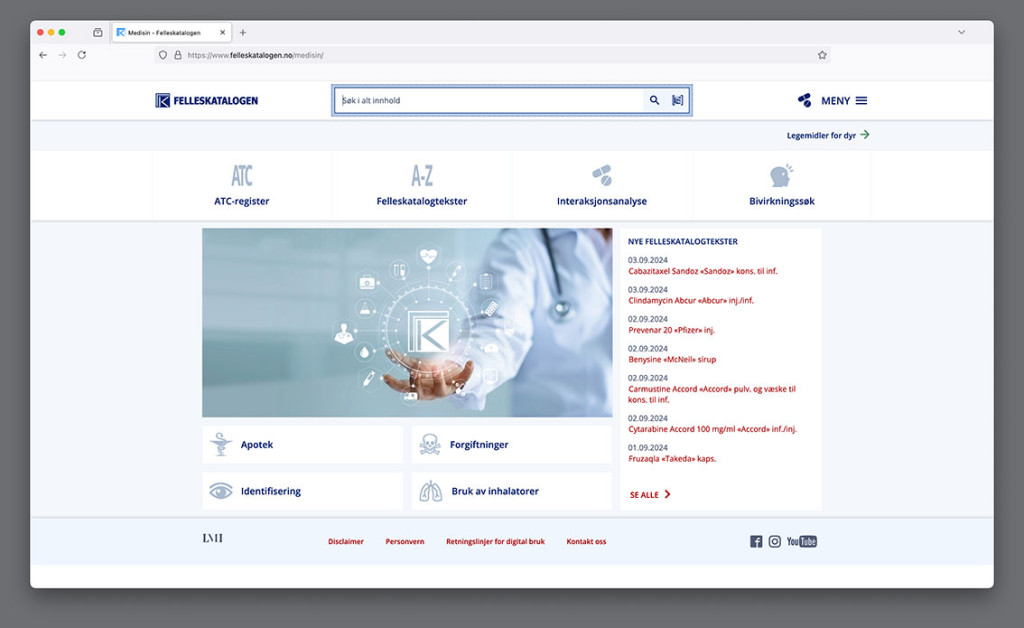Image resolution: width=1024 pixels, height=628 pixels.
Task: Open the YouTube icon in footer
Action: tap(802, 541)
